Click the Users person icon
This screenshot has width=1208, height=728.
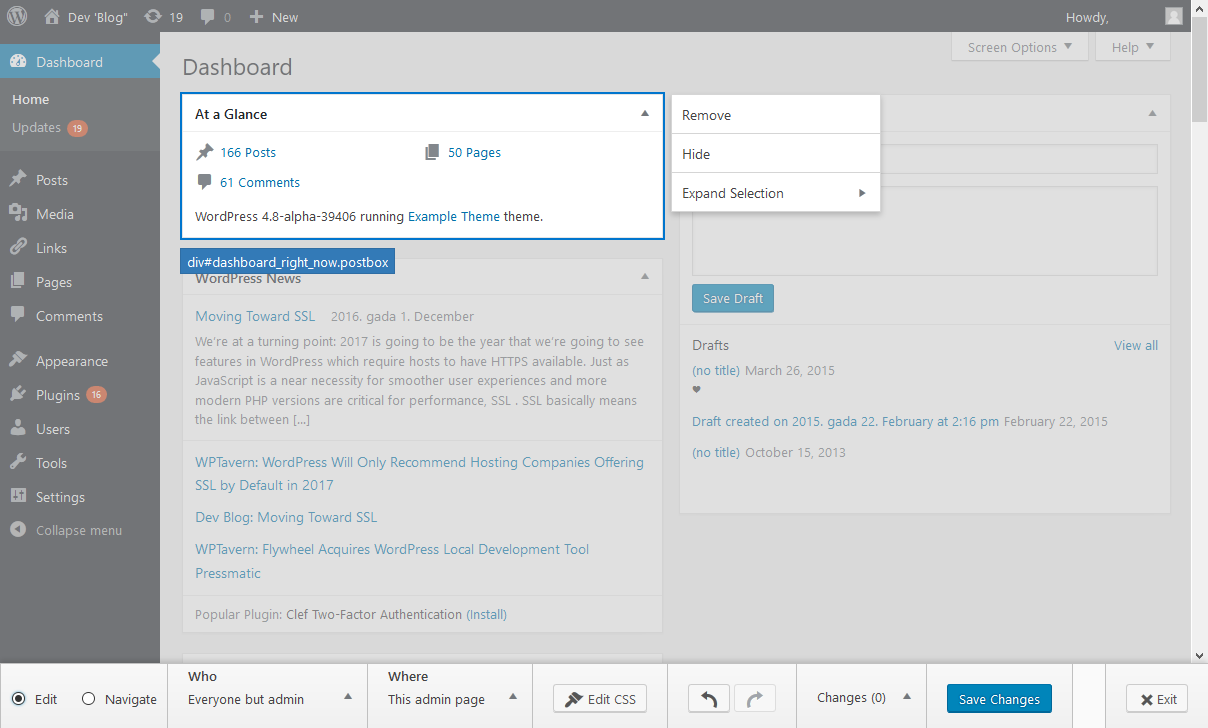(x=18, y=428)
